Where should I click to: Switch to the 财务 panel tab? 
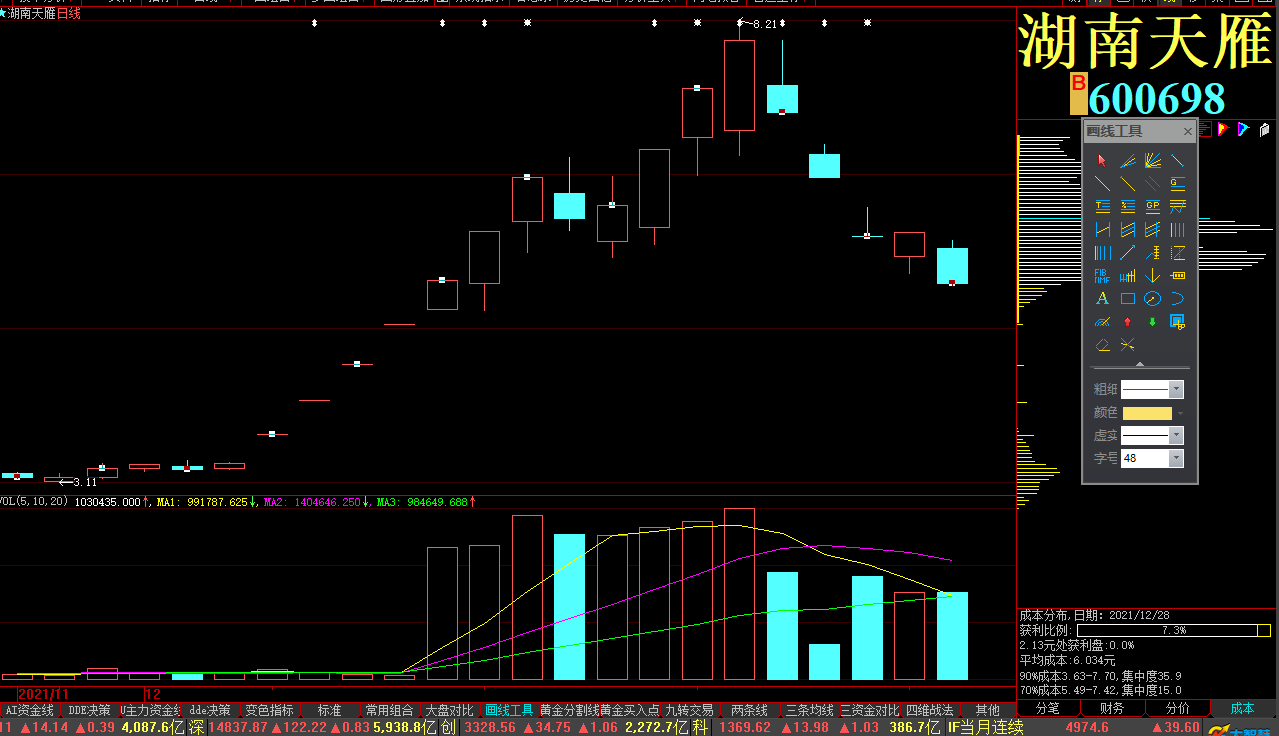point(1112,708)
